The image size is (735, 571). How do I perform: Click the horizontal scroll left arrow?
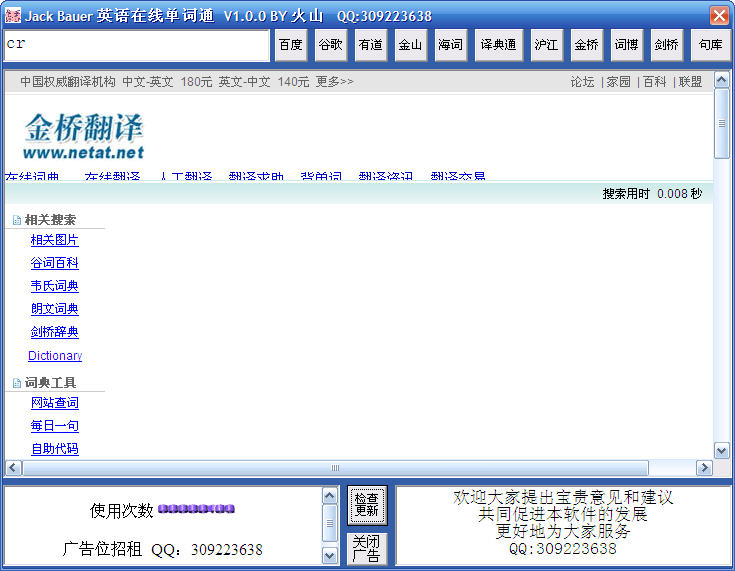tap(13, 468)
